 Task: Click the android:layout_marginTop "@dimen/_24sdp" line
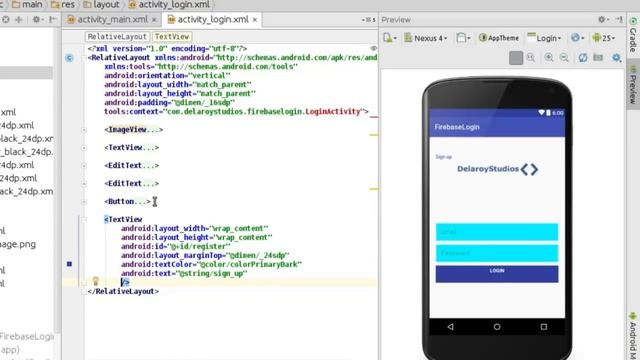click(x=205, y=256)
